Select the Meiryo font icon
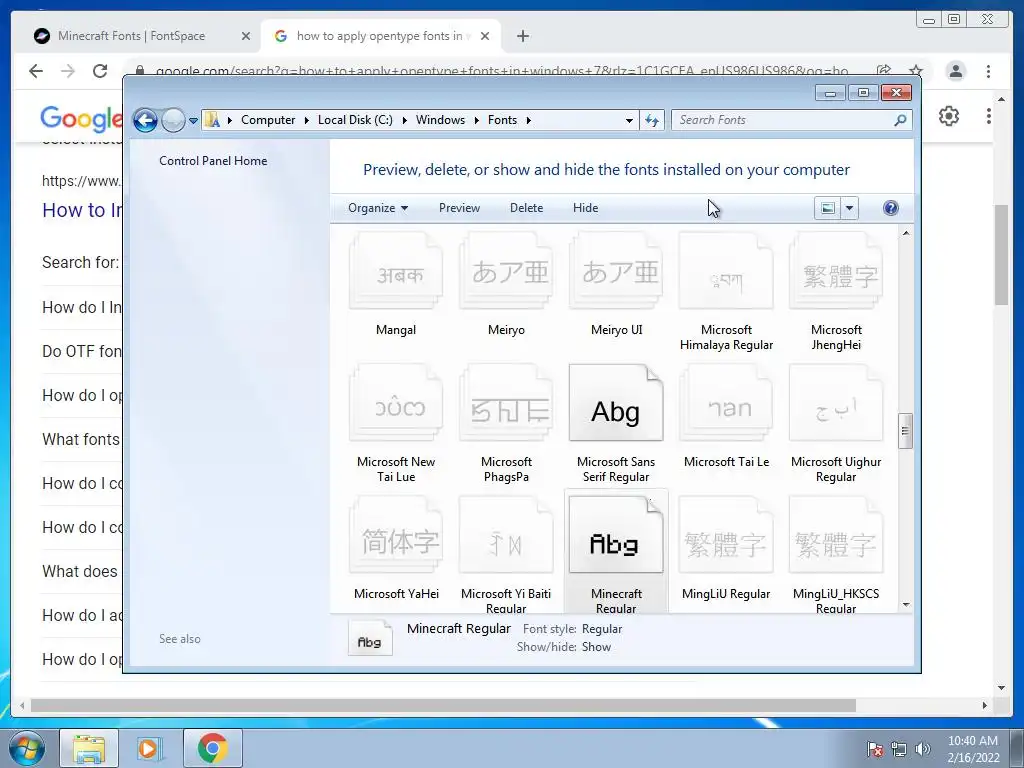The height and width of the screenshot is (768, 1024). pyautogui.click(x=507, y=271)
